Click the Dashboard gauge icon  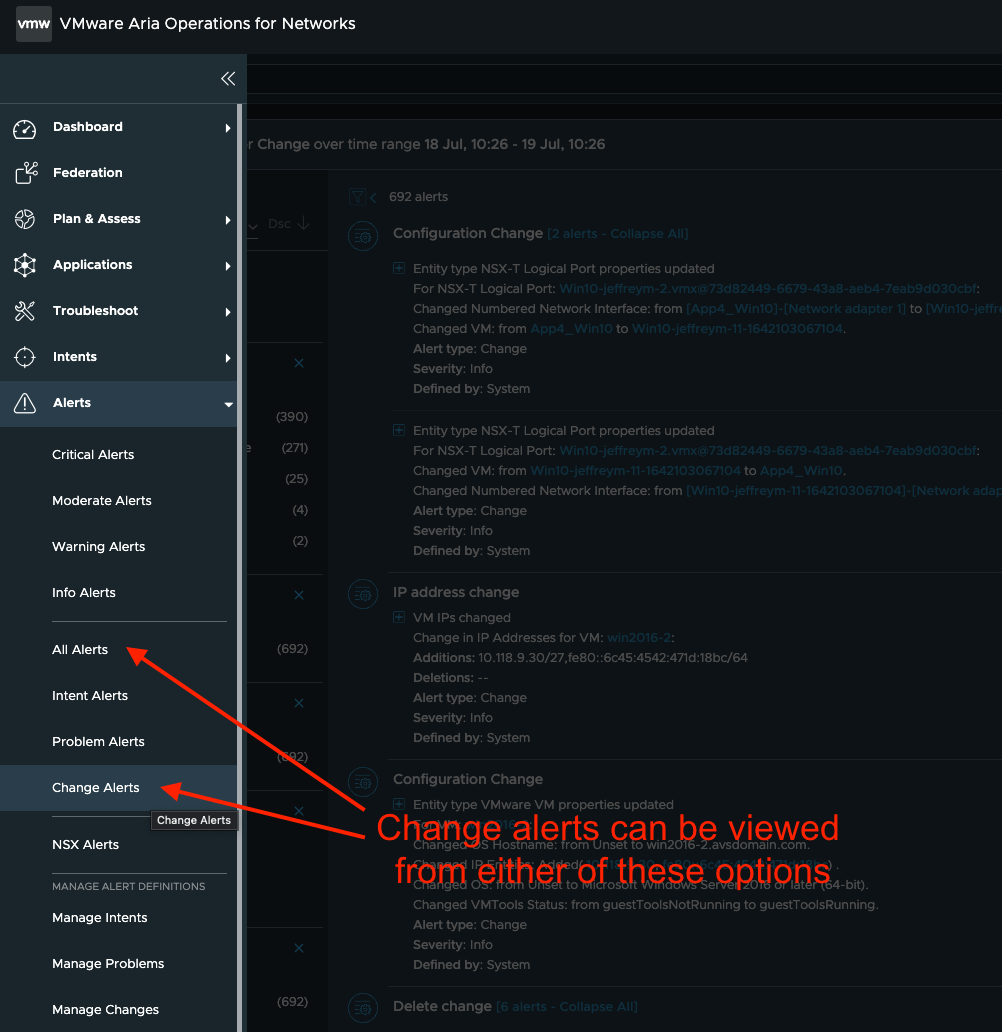[25, 128]
